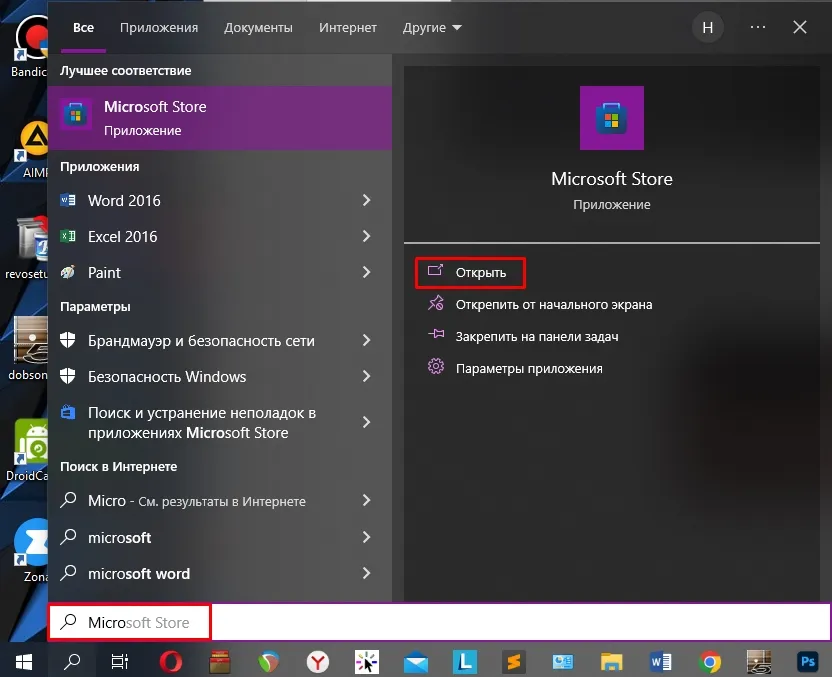
Task: Open the three-dots options menu
Action: [758, 27]
